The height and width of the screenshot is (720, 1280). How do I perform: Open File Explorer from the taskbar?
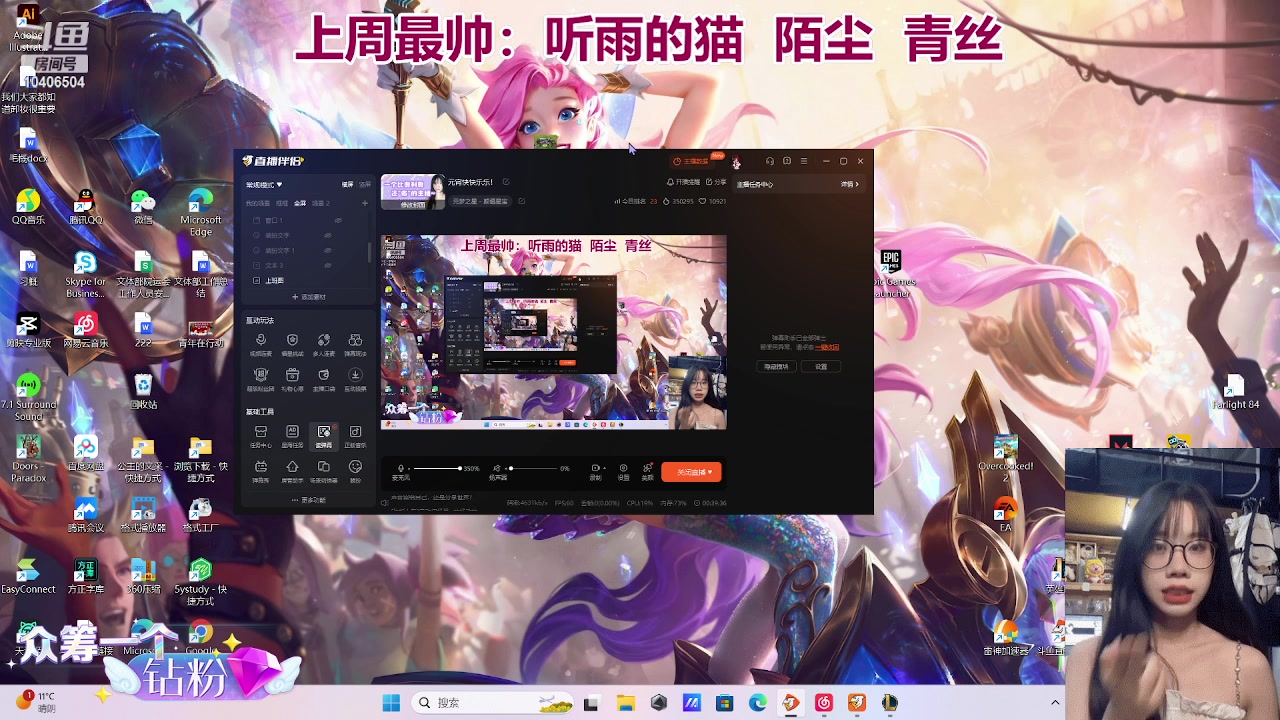[x=625, y=703]
